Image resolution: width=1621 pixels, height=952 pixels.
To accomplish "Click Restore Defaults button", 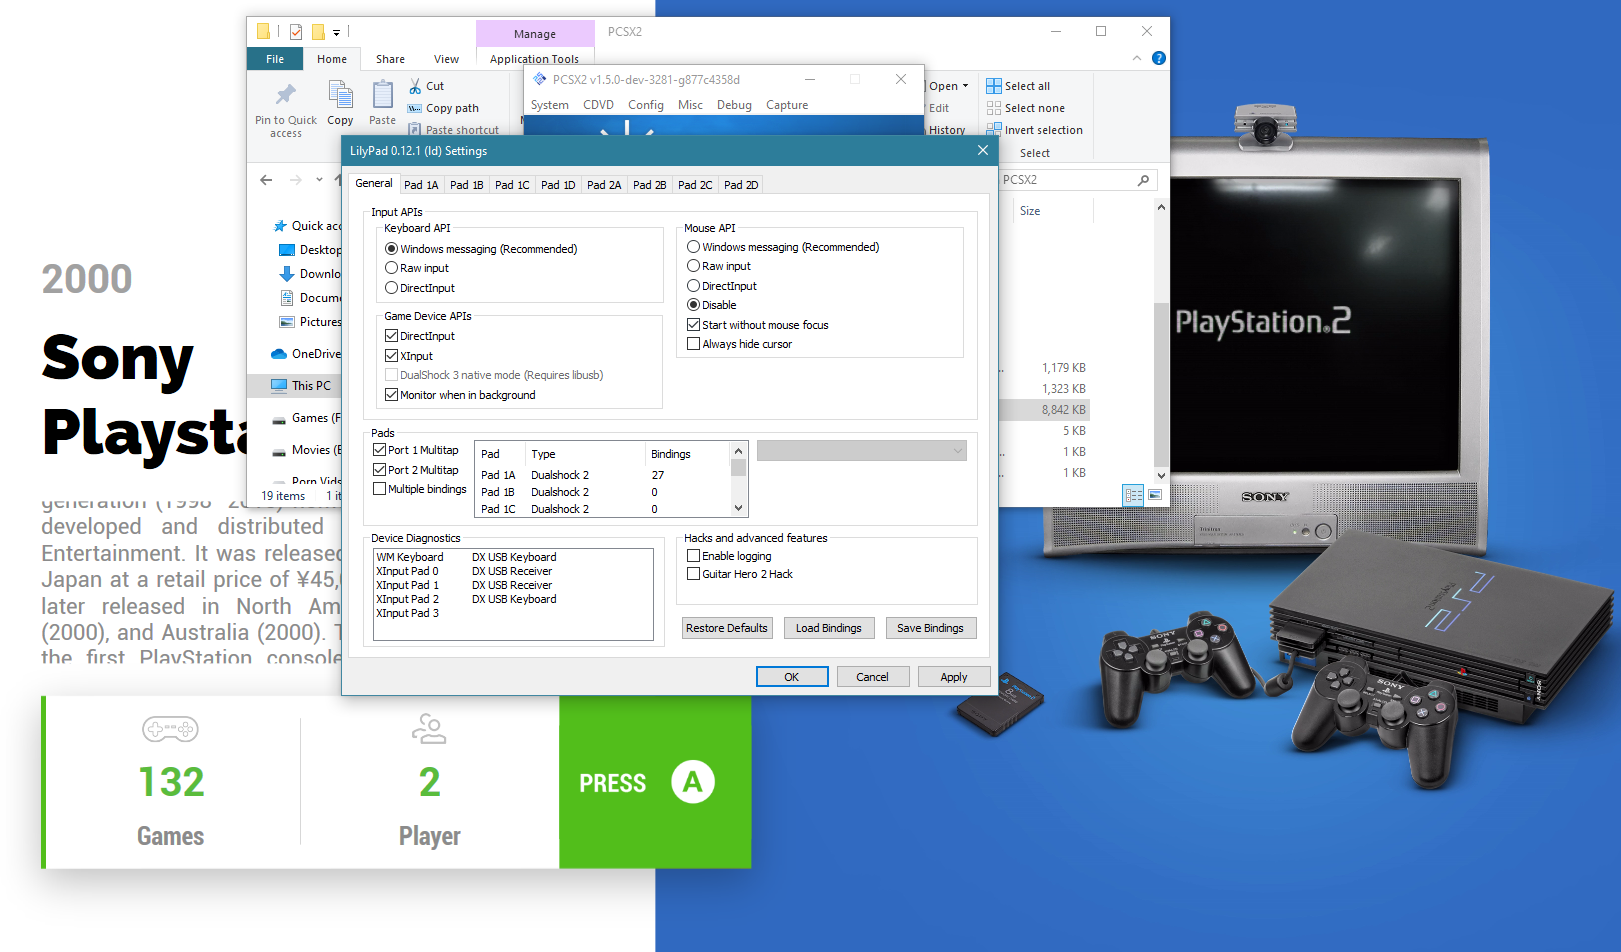I will (x=727, y=628).
